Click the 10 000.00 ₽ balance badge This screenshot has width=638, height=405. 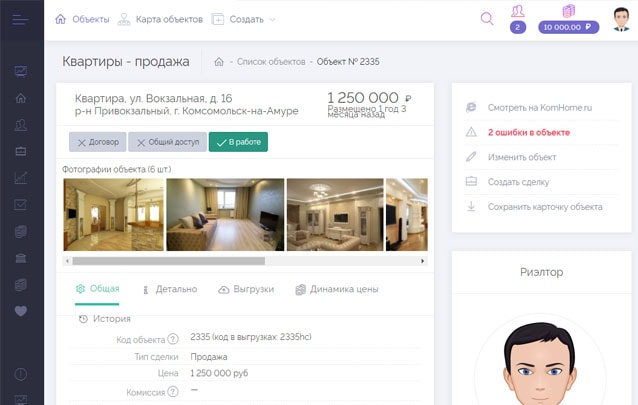pos(568,27)
